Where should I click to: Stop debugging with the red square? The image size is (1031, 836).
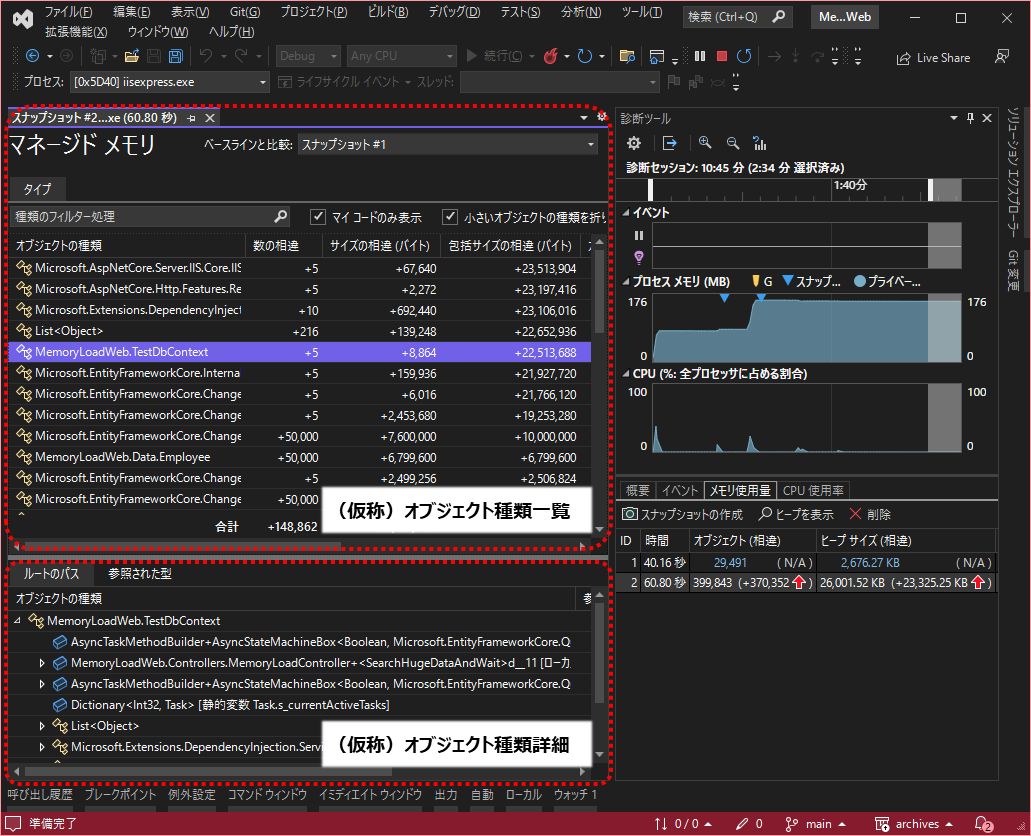pyautogui.click(x=722, y=57)
